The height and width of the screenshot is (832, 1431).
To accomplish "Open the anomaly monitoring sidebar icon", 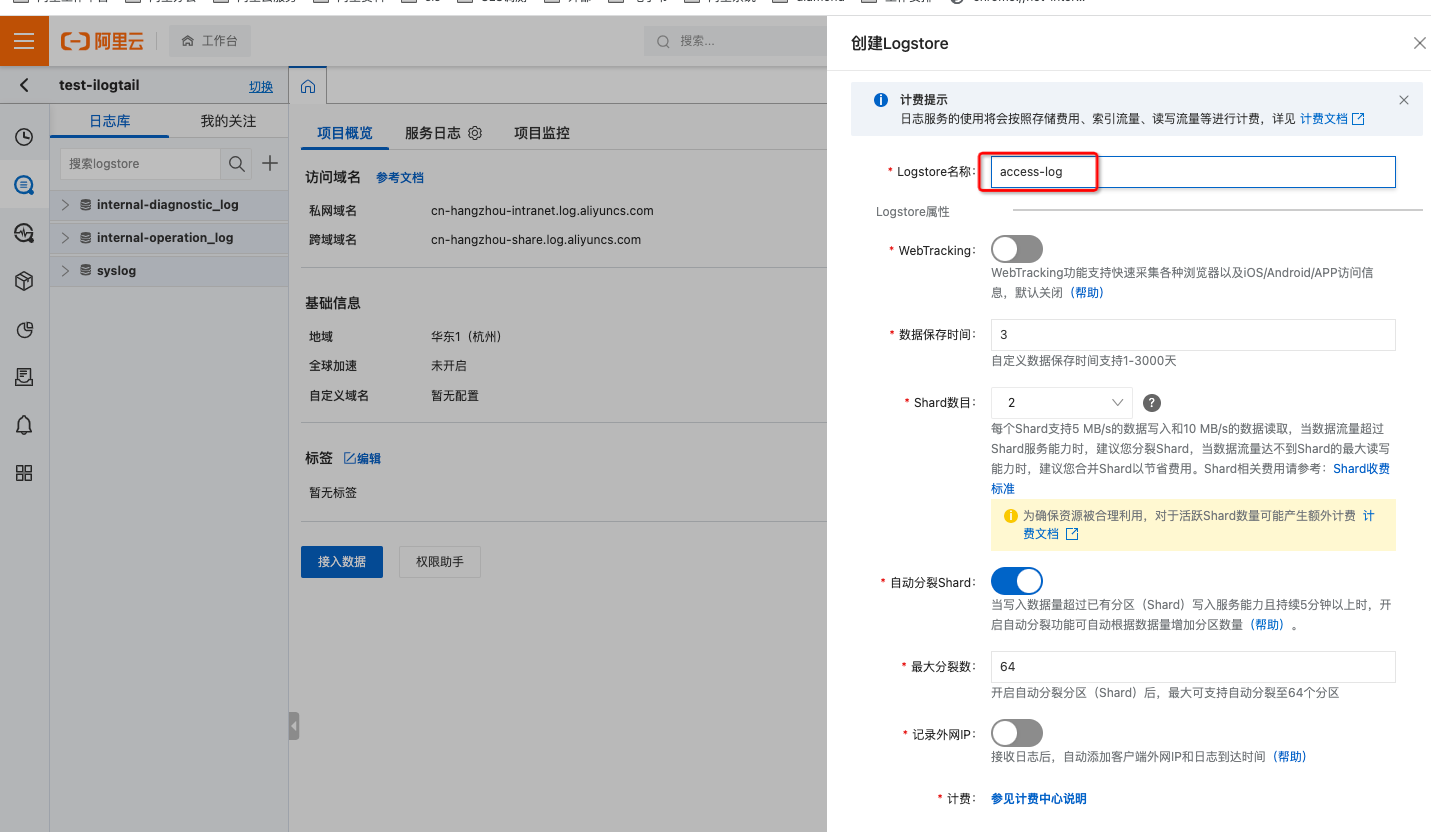I will (24, 233).
